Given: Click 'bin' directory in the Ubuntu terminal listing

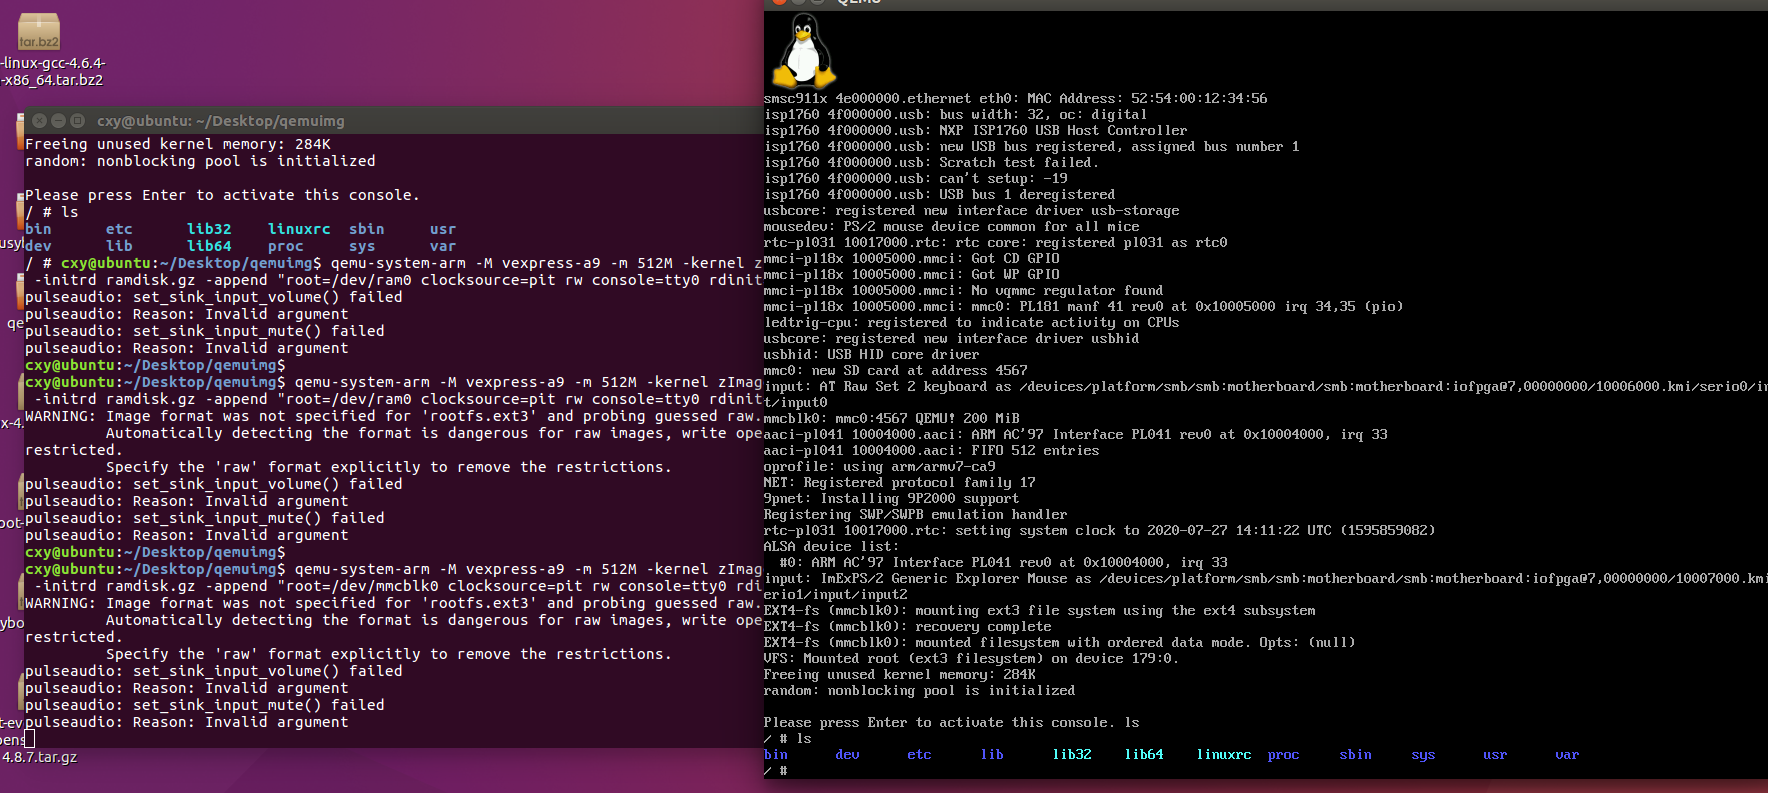Looking at the screenshot, I should pos(38,229).
